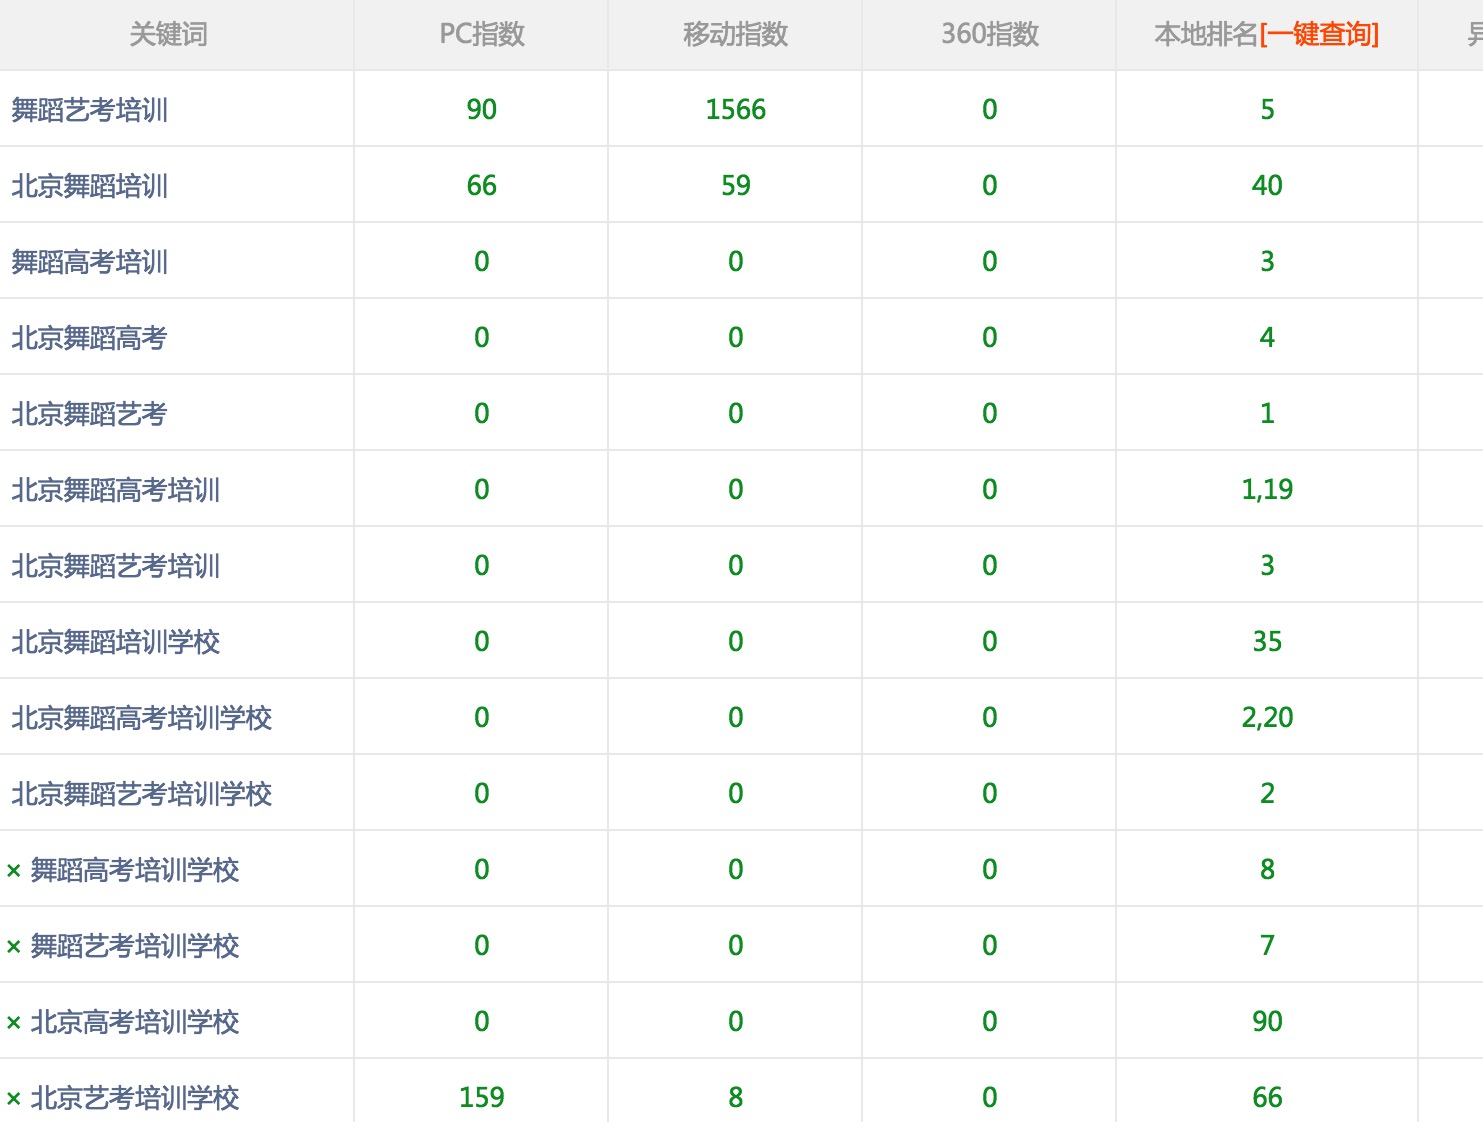This screenshot has height=1122, width=1483.
Task: Click the 关键词 column header
Action: pyautogui.click(x=169, y=35)
